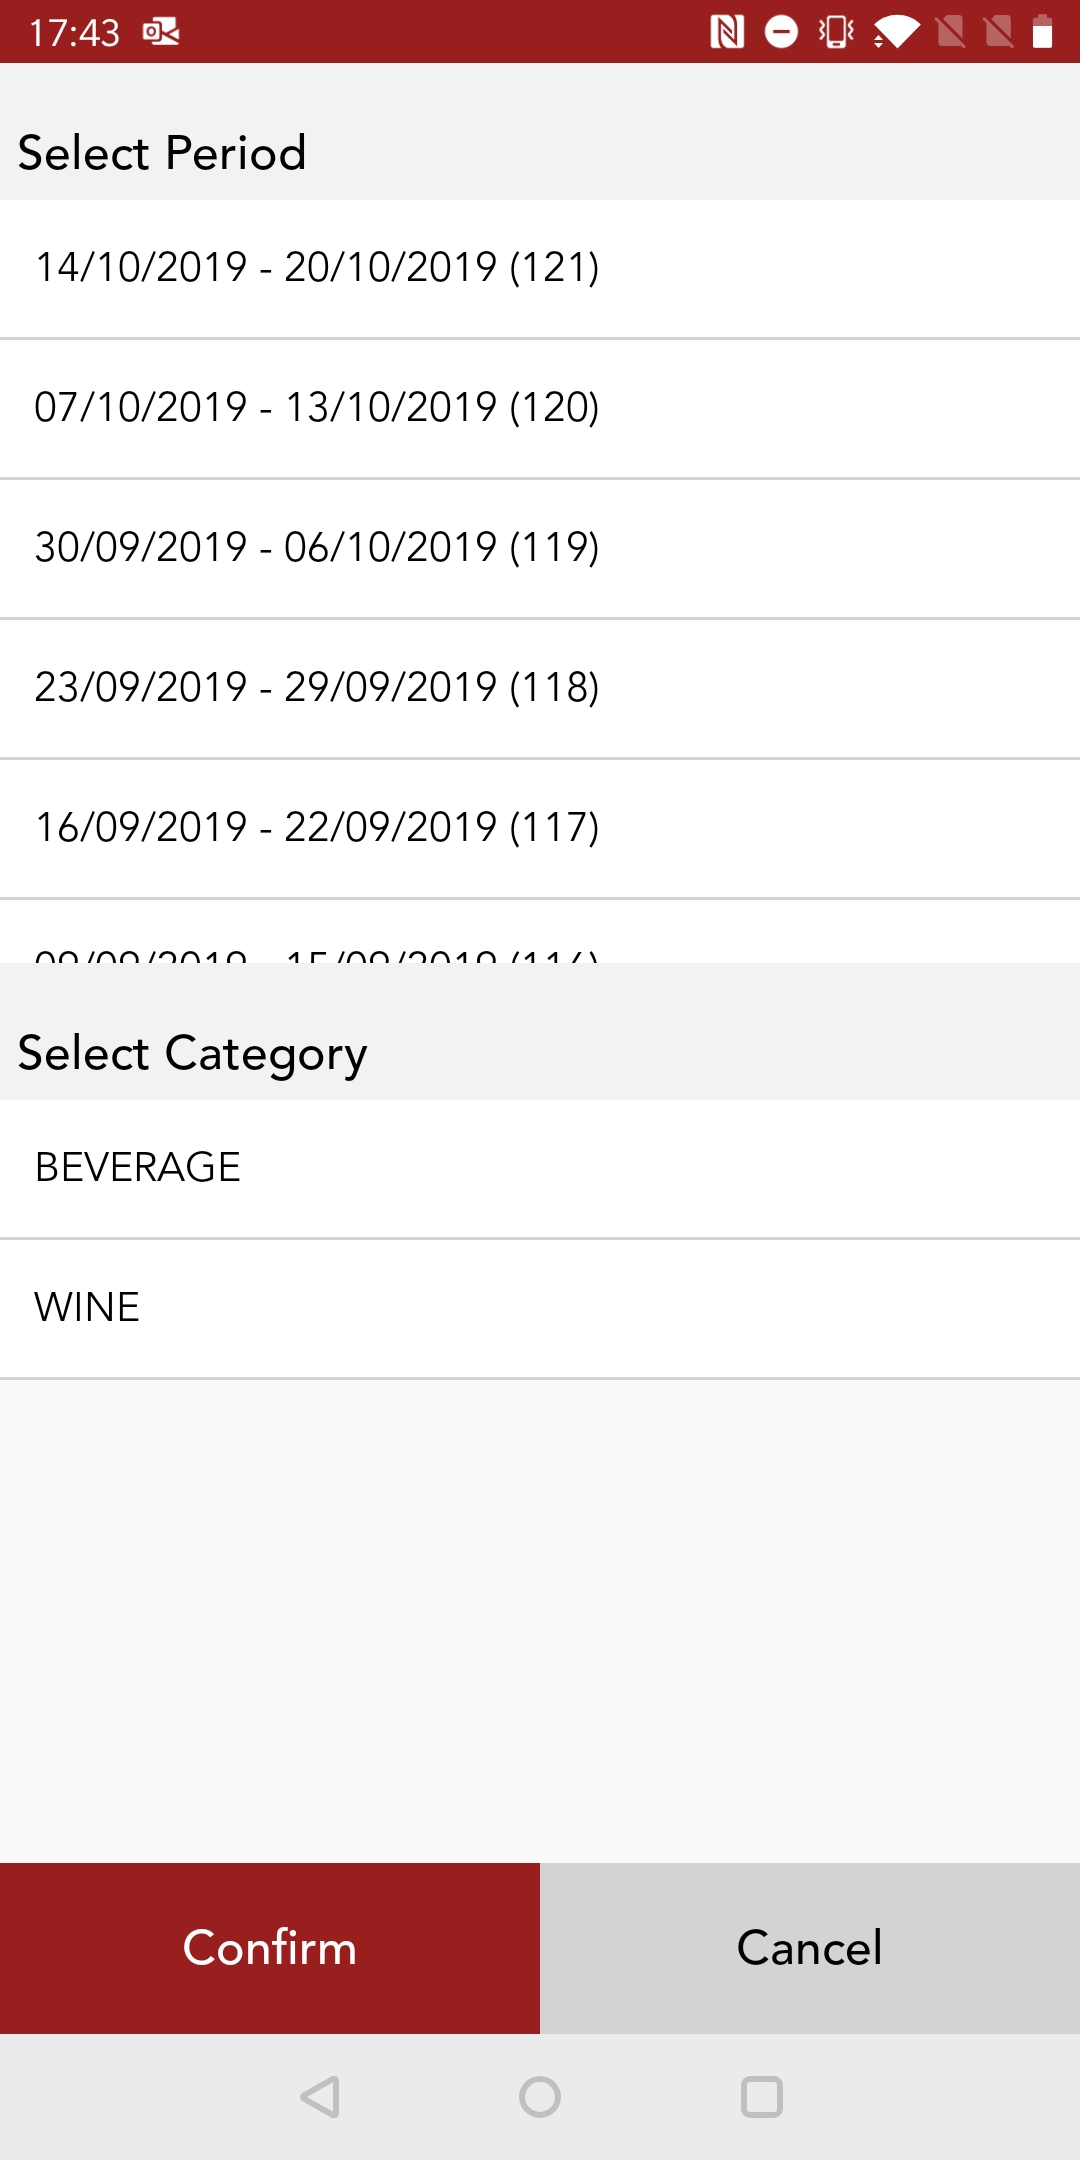This screenshot has width=1080, height=2160.
Task: Tap the partially visible period (116) row
Action: 540,940
